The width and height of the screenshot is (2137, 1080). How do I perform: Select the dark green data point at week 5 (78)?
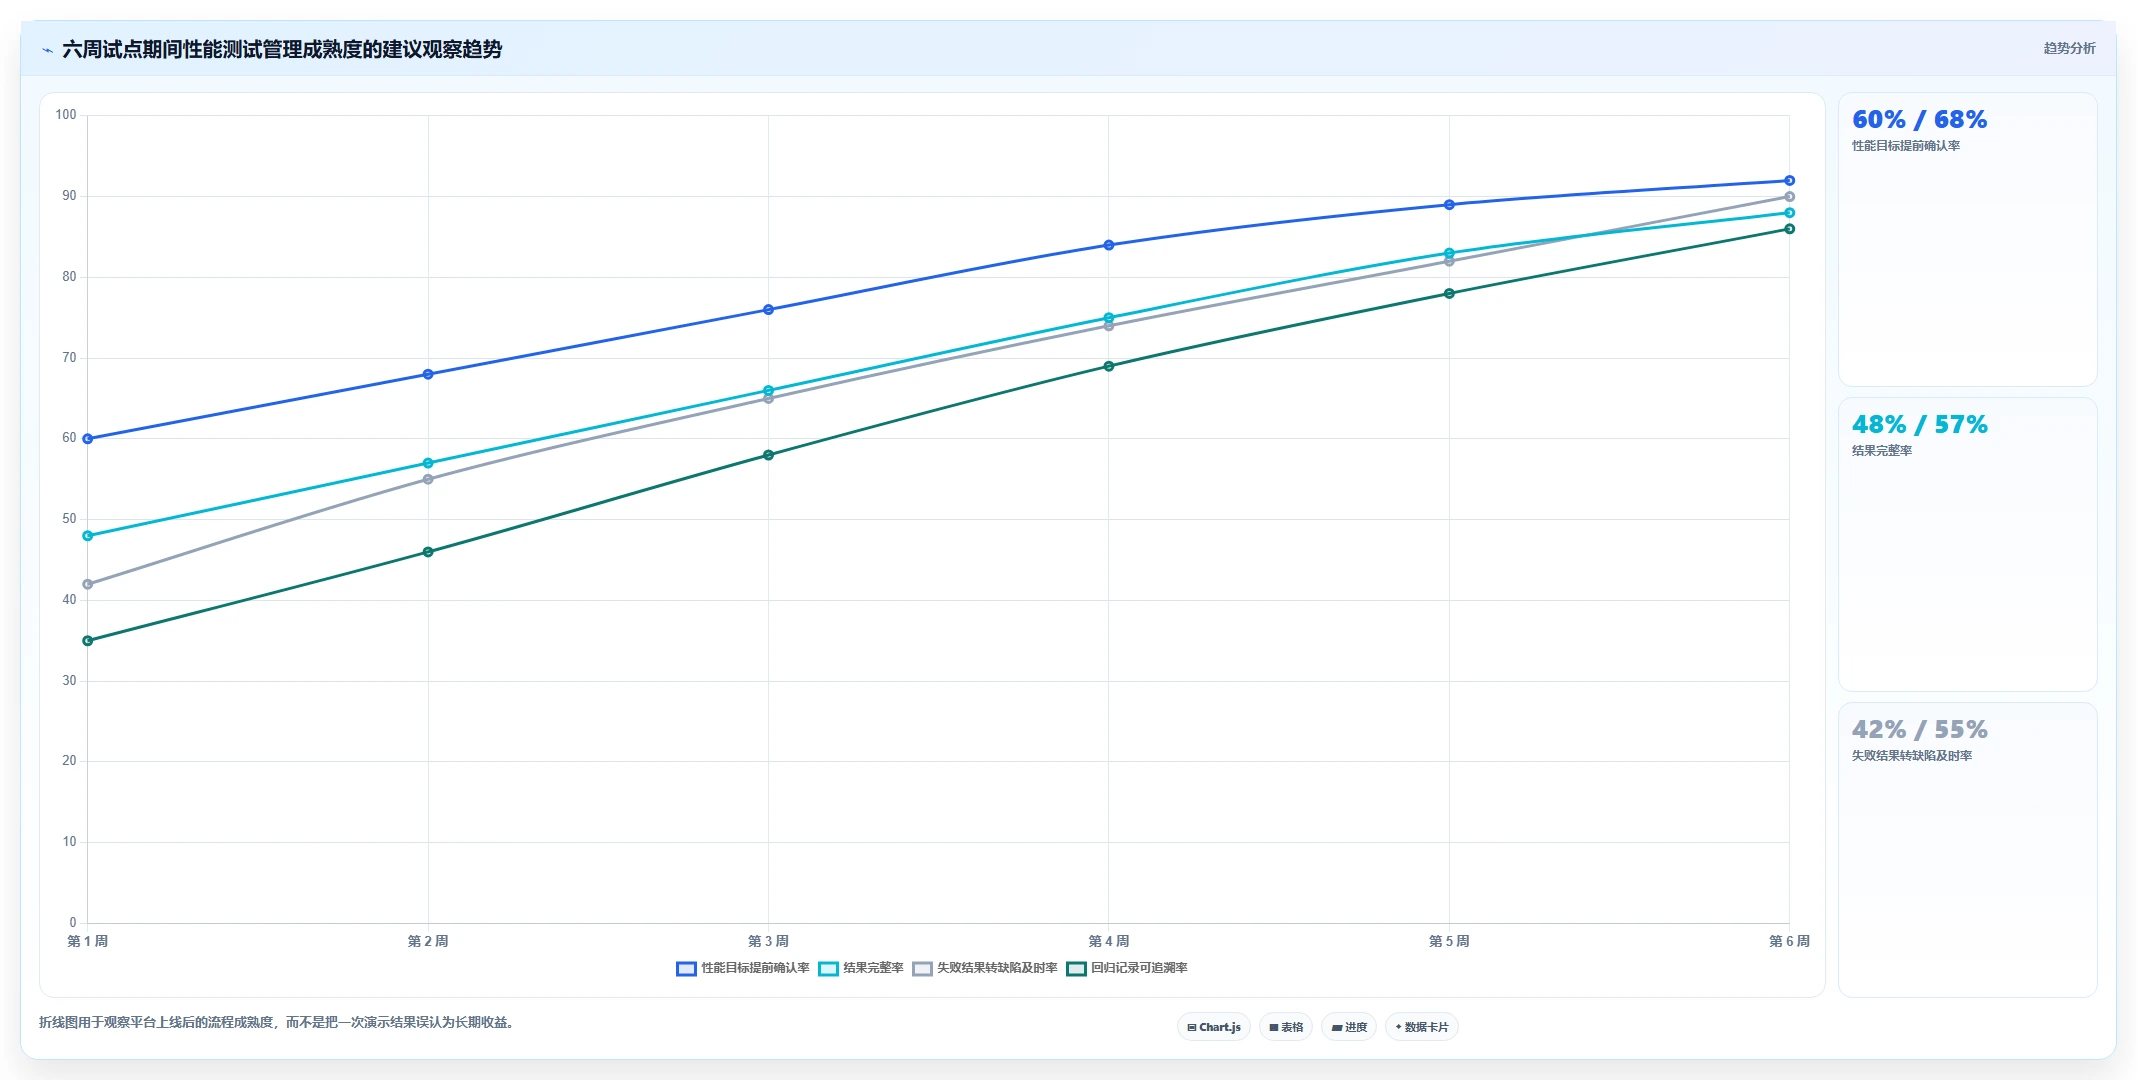tap(1449, 294)
